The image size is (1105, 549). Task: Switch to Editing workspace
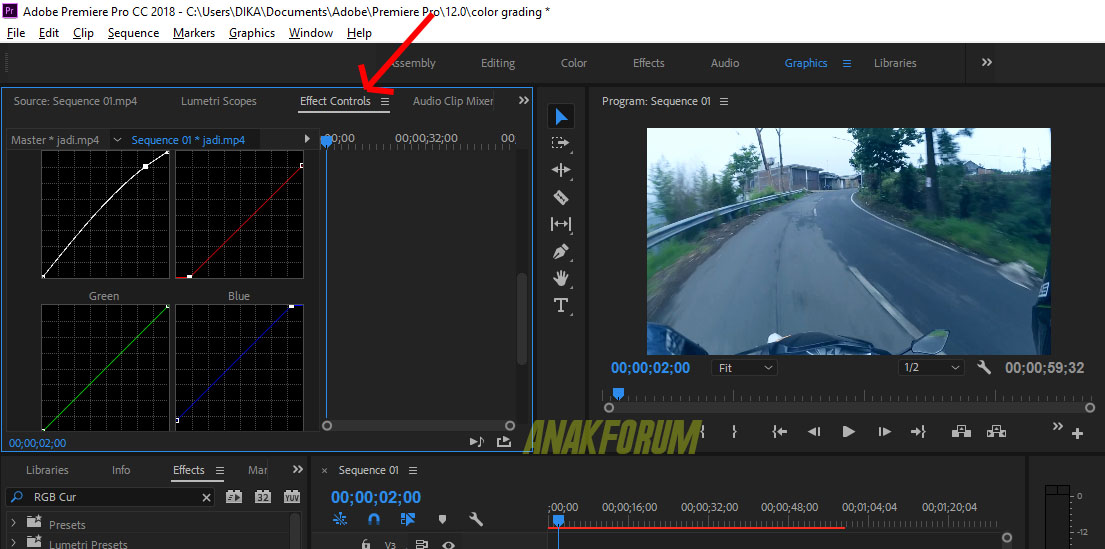(498, 63)
